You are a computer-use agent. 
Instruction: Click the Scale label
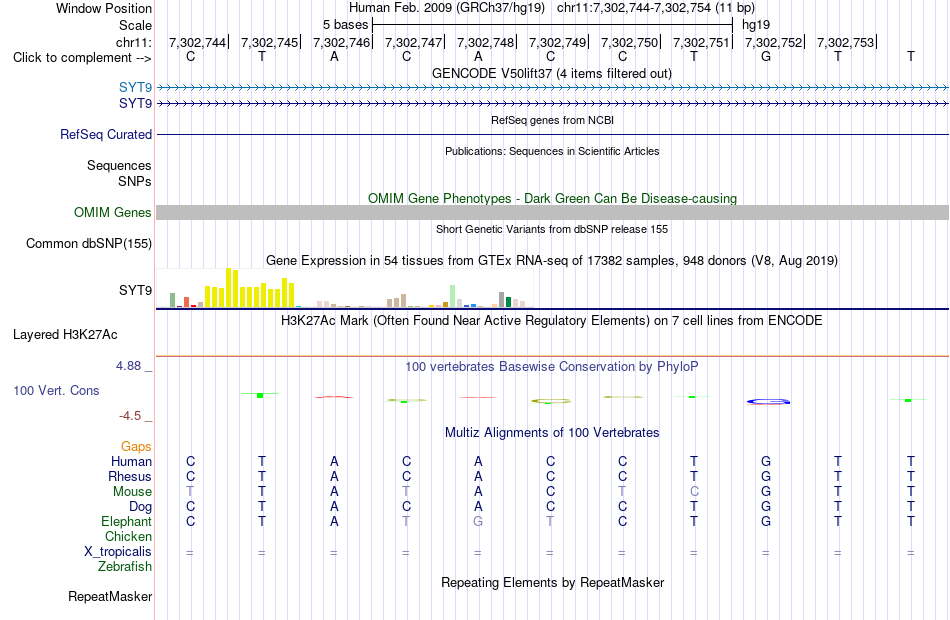click(x=135, y=25)
